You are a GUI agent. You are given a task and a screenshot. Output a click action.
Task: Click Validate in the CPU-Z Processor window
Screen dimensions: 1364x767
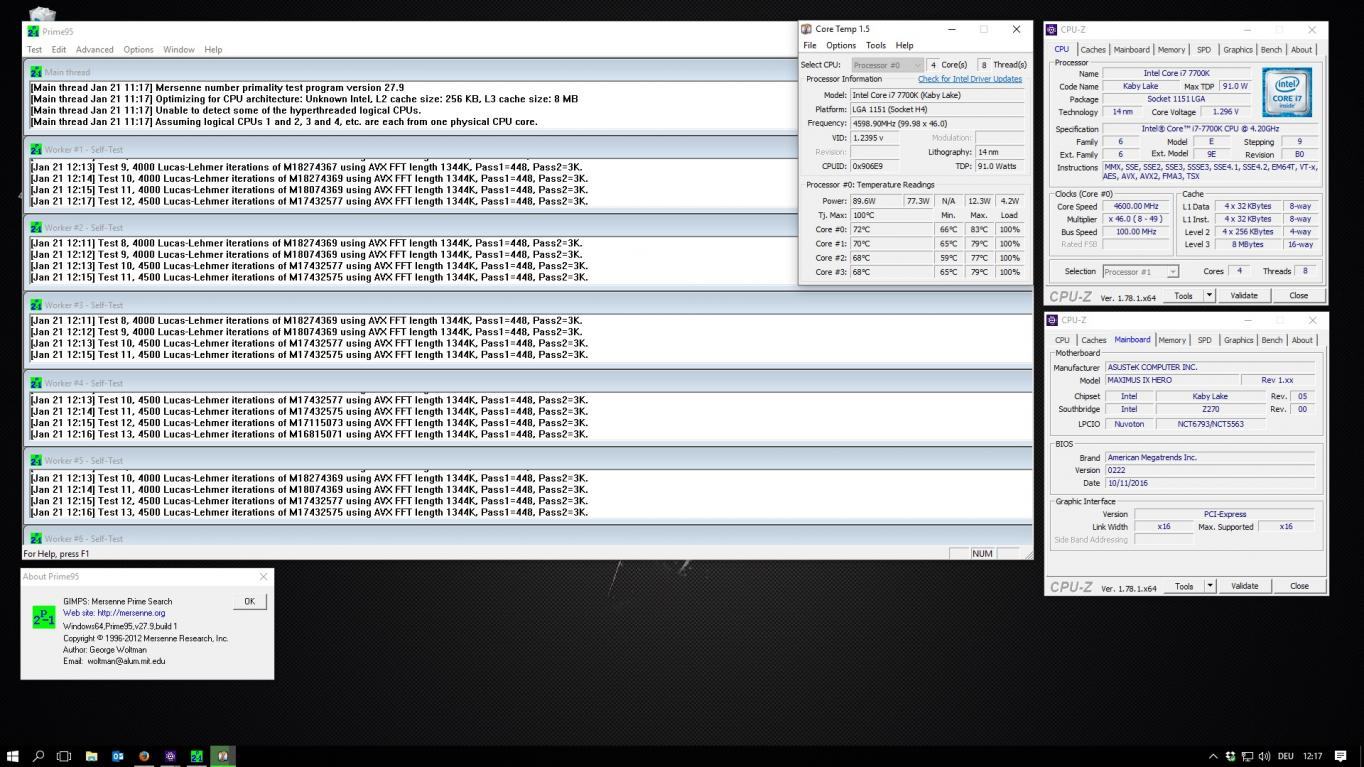pos(1244,295)
